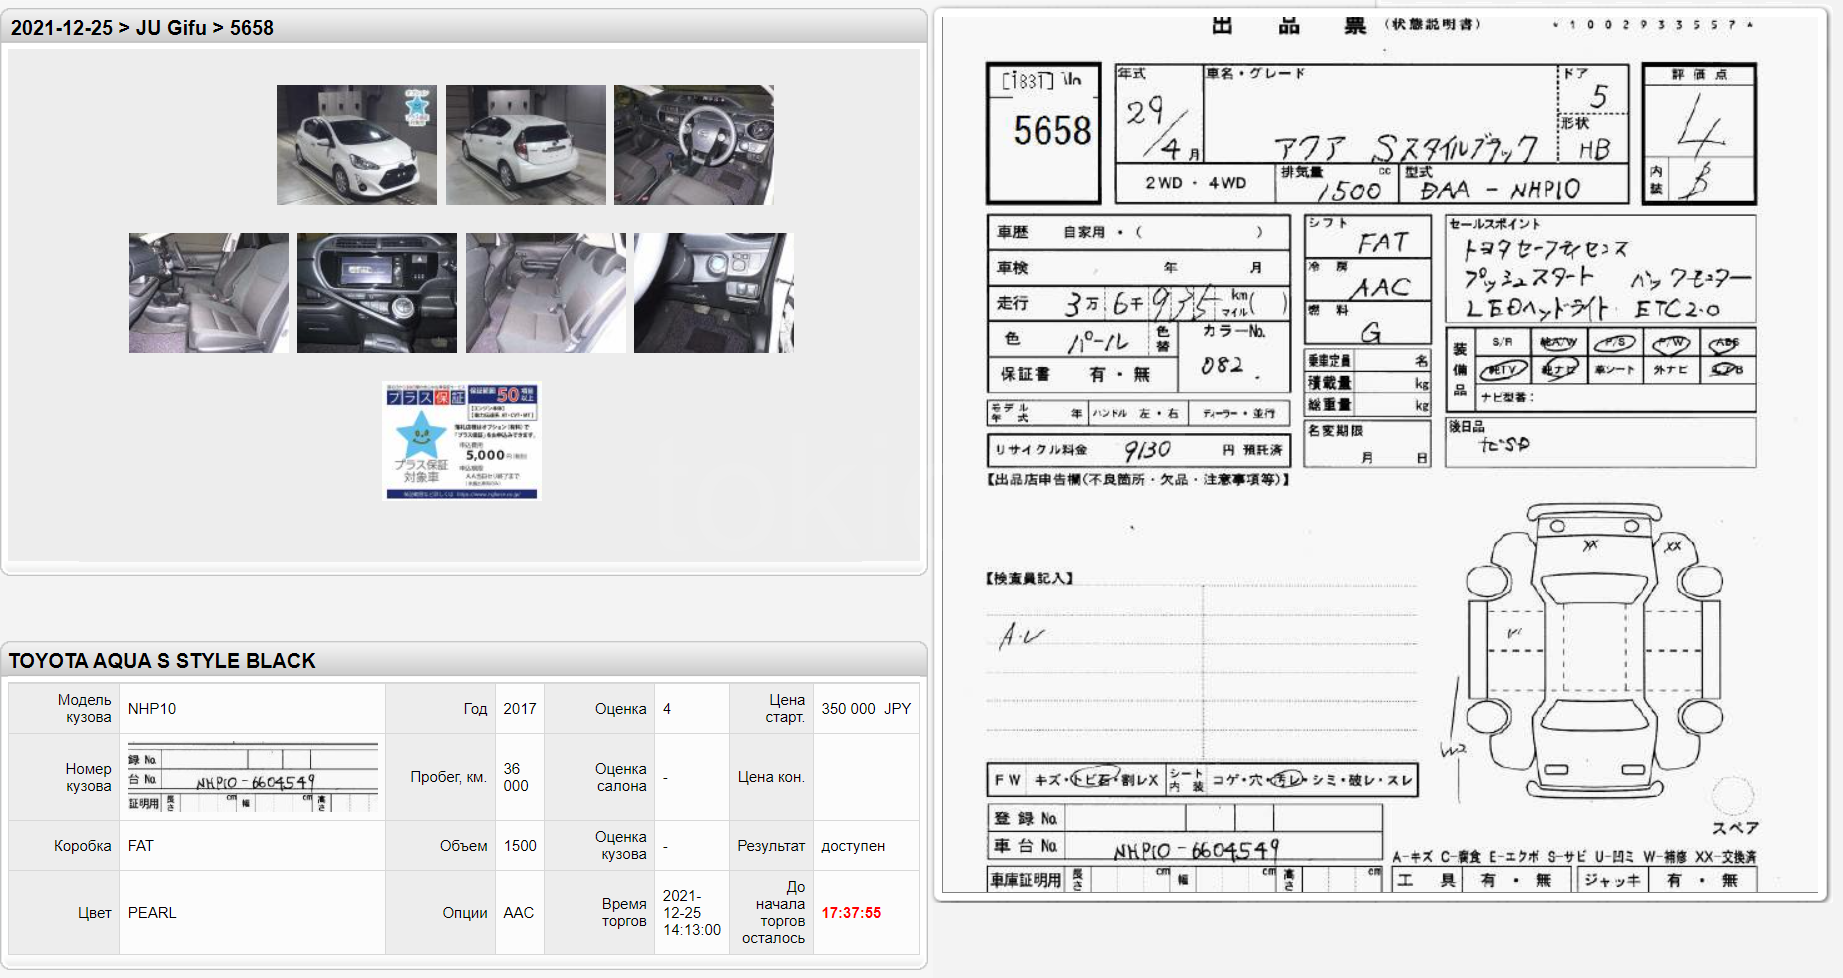
Task: Select the color value PEARL
Action: (x=152, y=913)
